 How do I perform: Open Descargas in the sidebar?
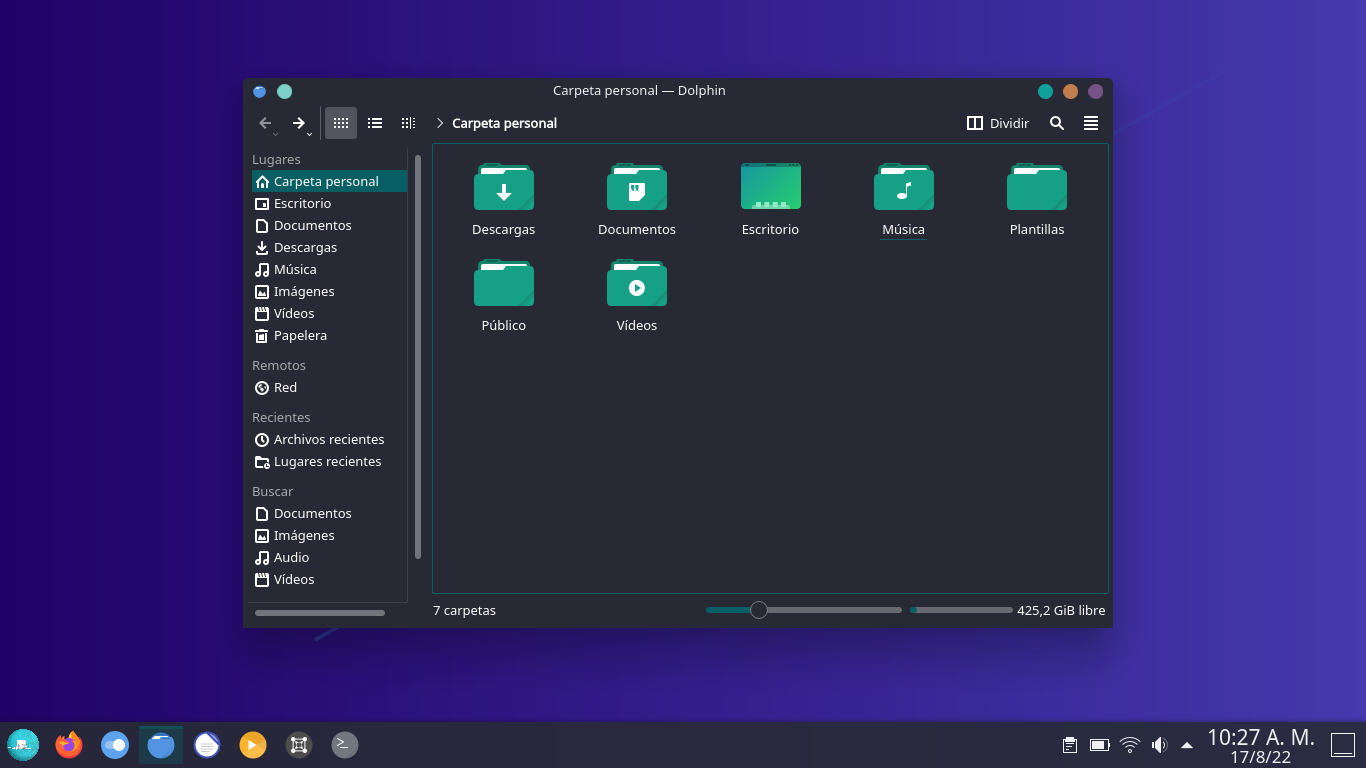coord(329,247)
